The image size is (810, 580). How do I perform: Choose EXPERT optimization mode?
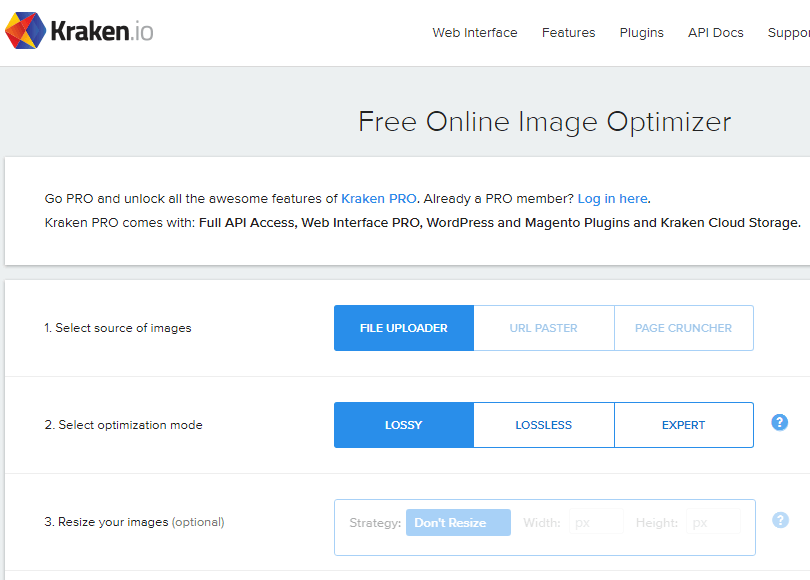click(683, 425)
